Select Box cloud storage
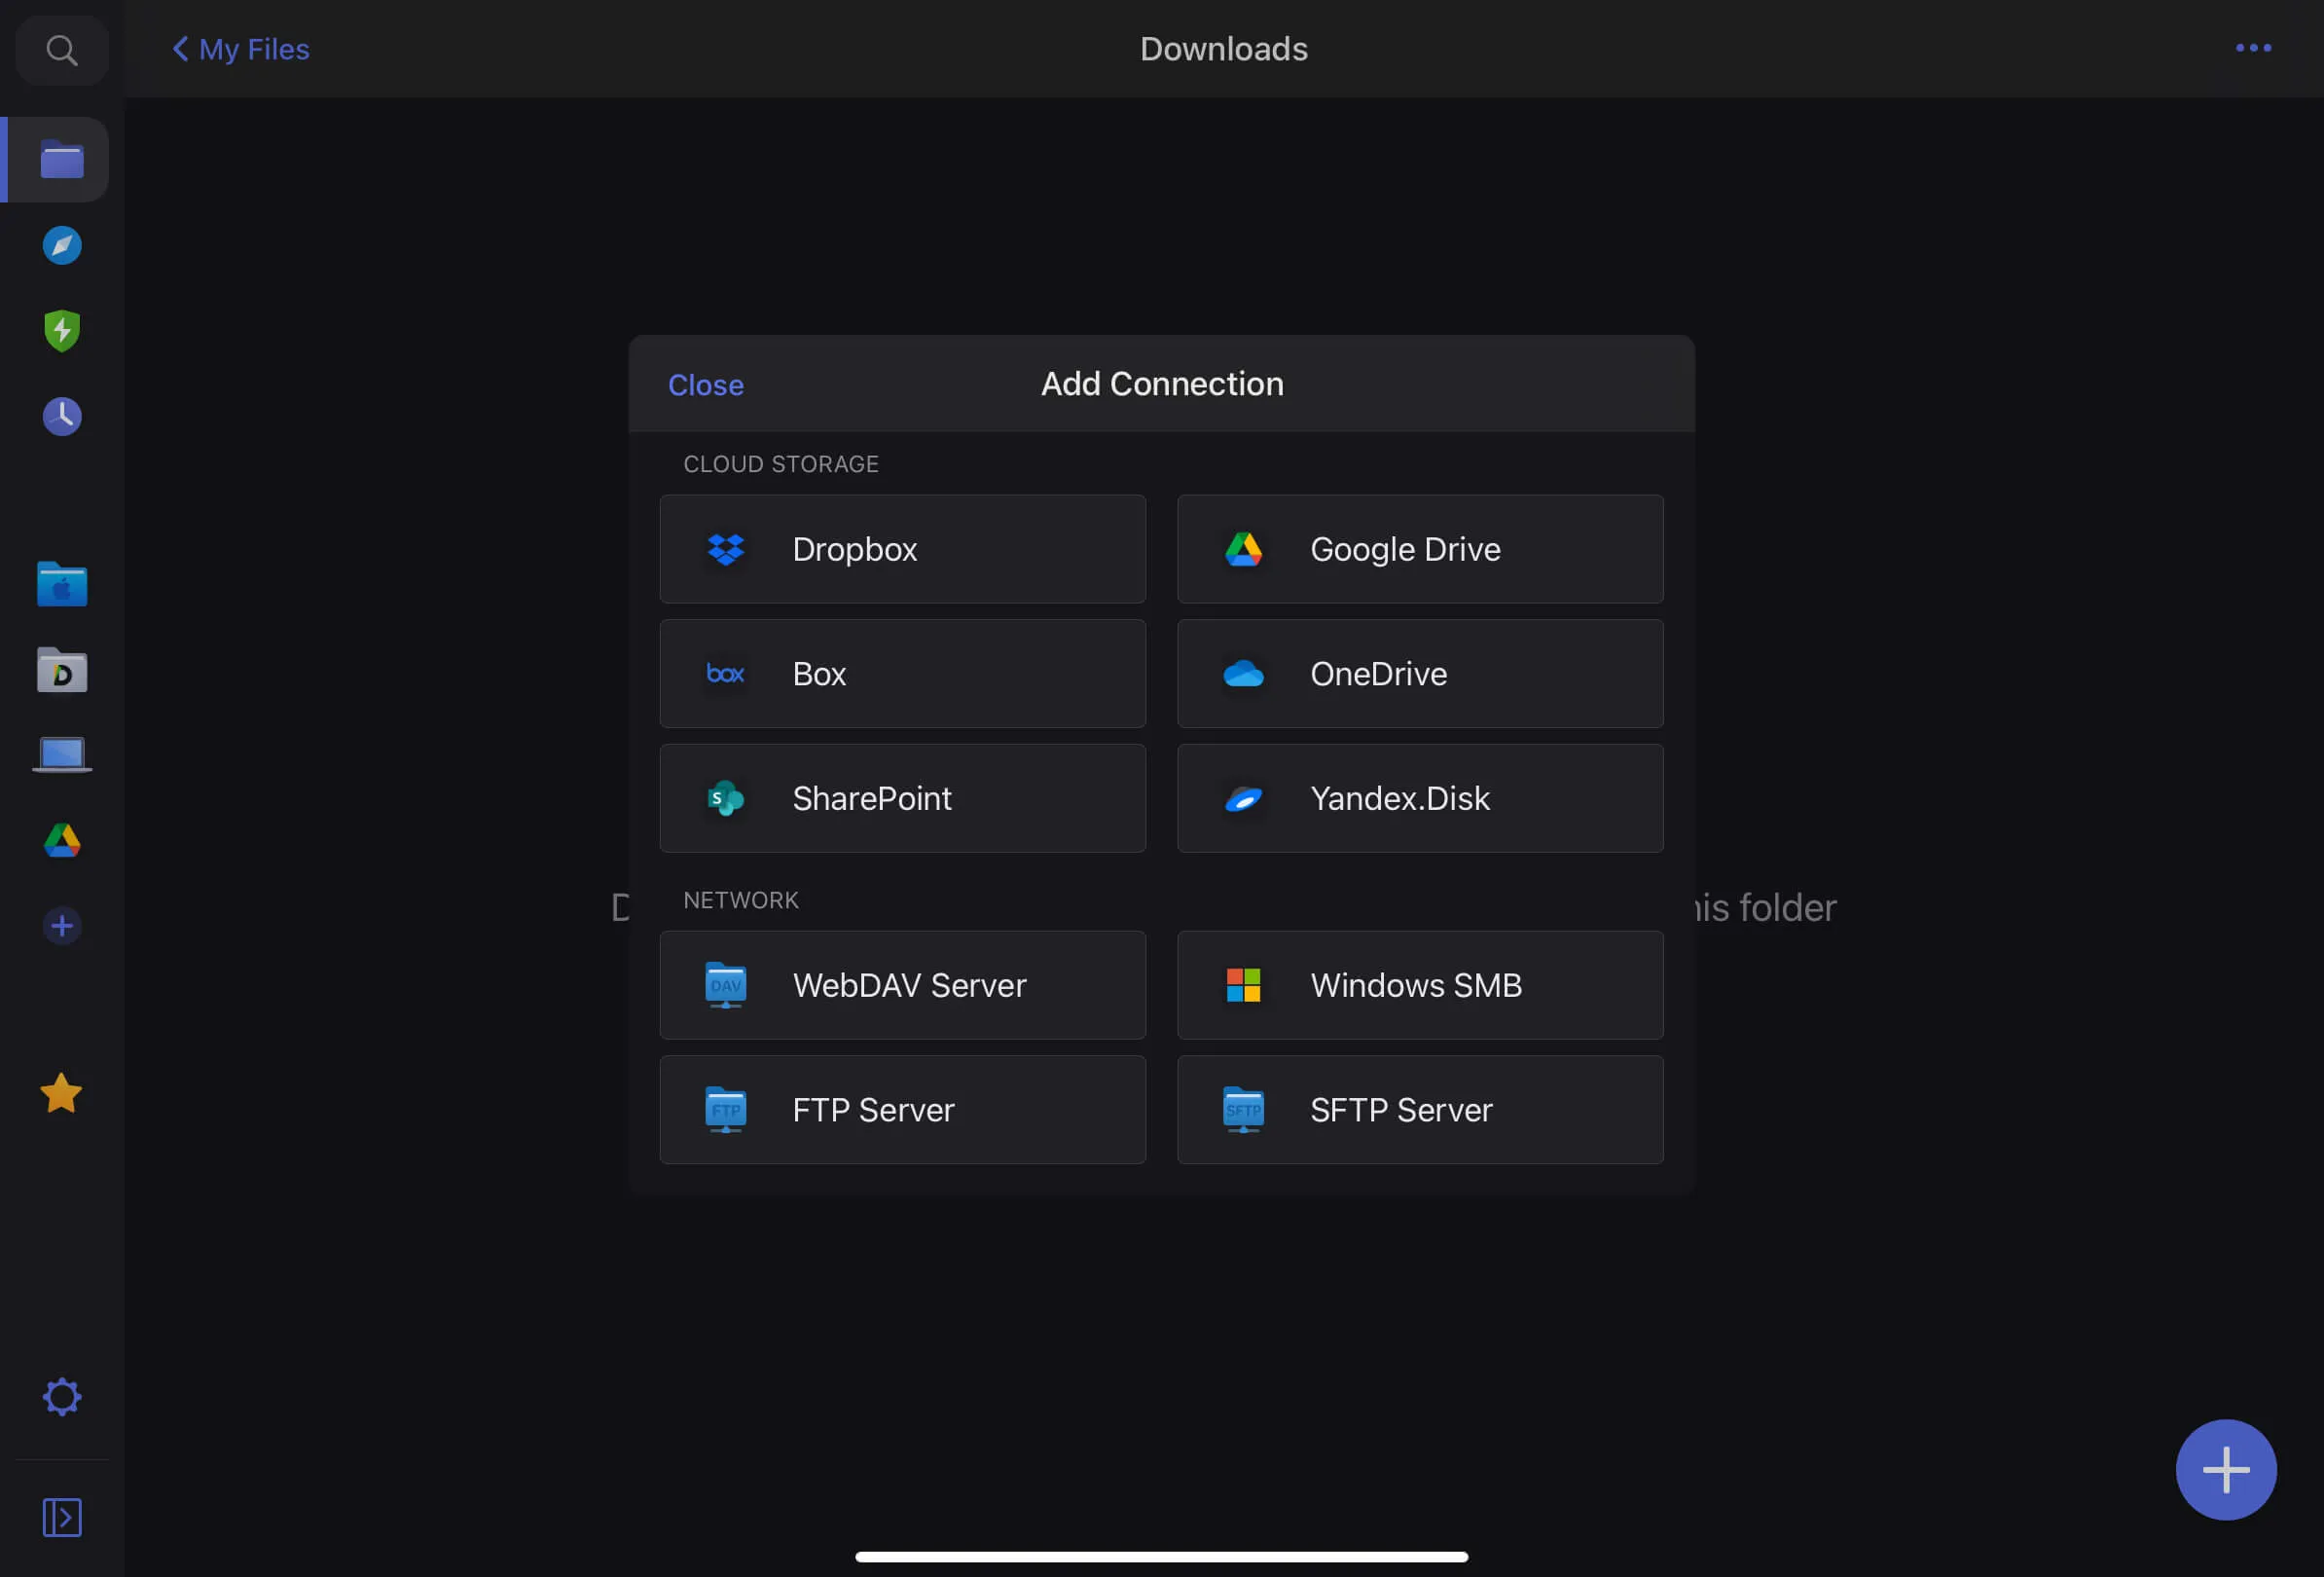Image resolution: width=2324 pixels, height=1577 pixels. [x=902, y=673]
